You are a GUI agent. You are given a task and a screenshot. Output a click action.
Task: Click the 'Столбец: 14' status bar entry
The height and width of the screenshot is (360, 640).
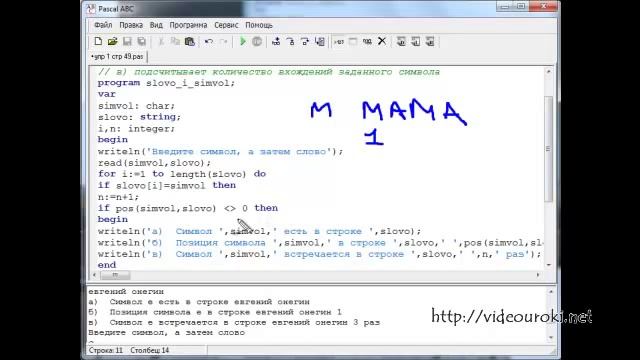coord(150,350)
